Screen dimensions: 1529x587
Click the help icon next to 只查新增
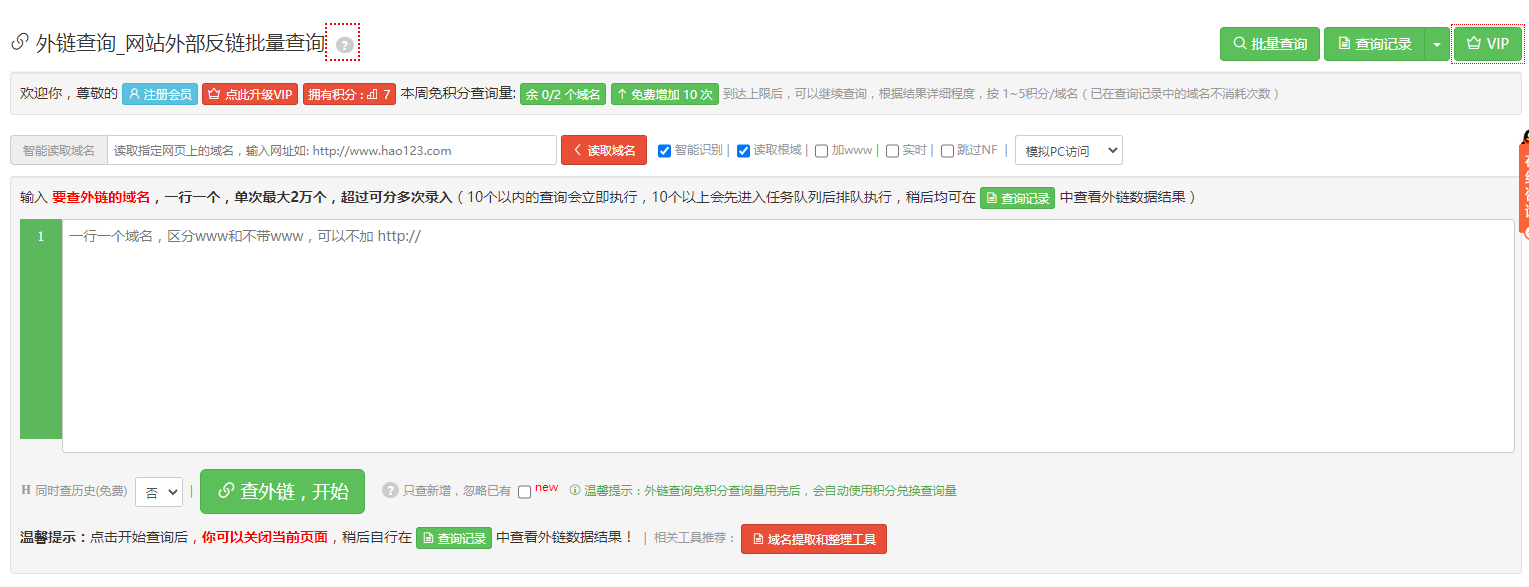(390, 490)
